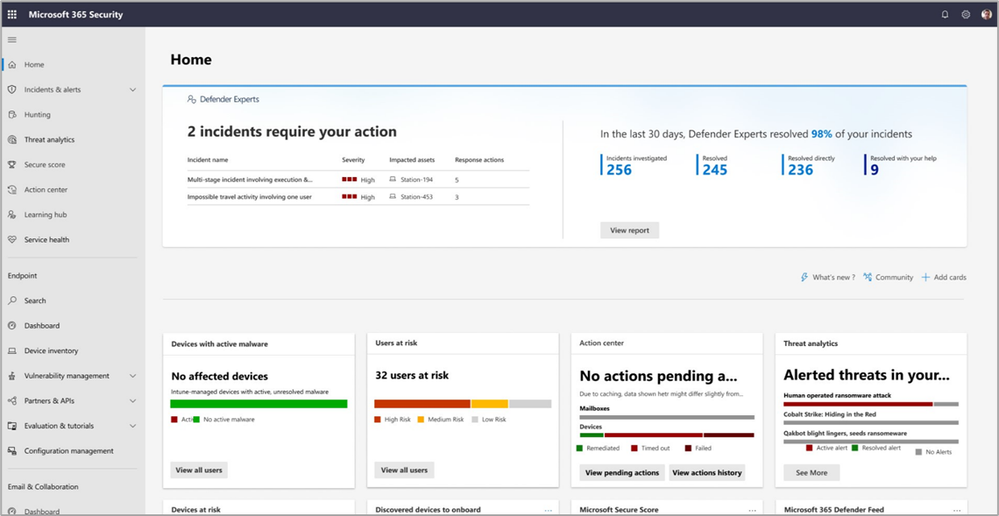Click the Service health heart icon
The image size is (999, 516).
(x=12, y=240)
